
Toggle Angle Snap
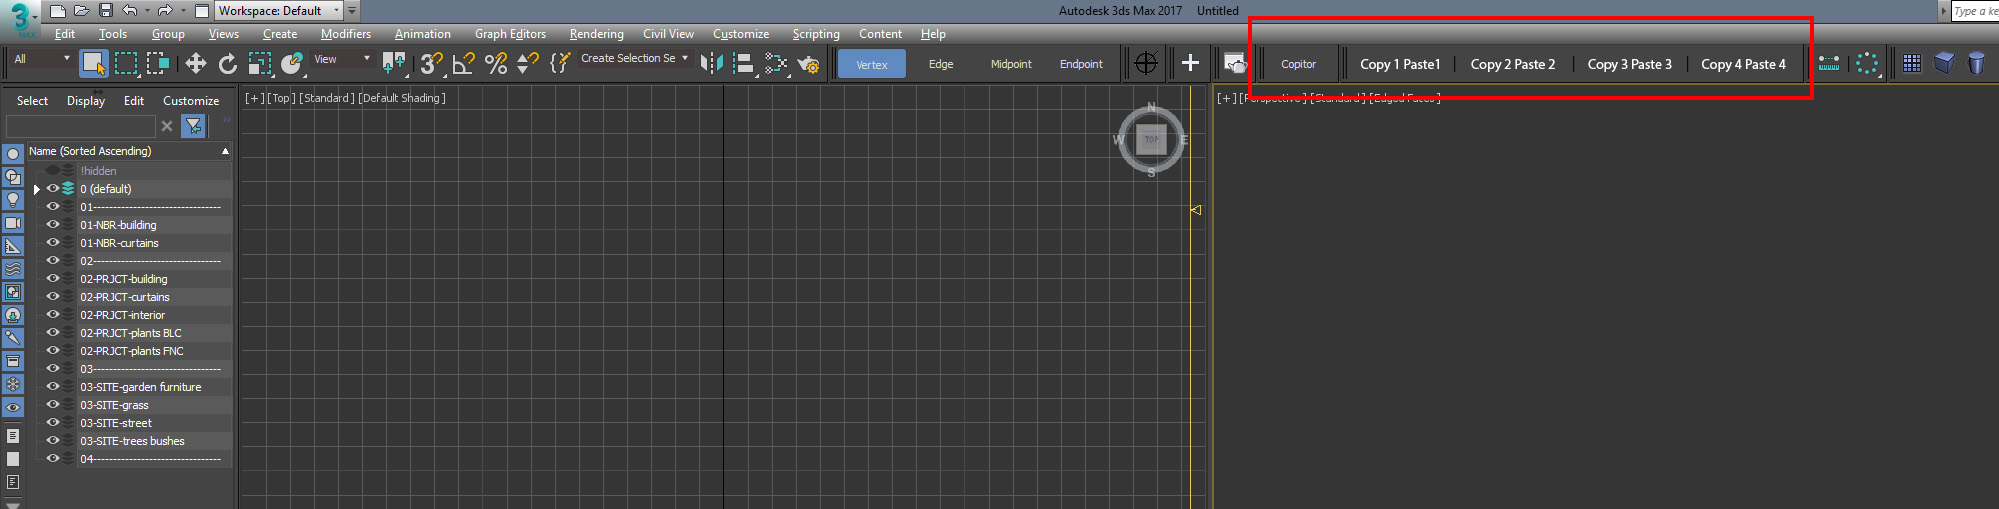464,63
